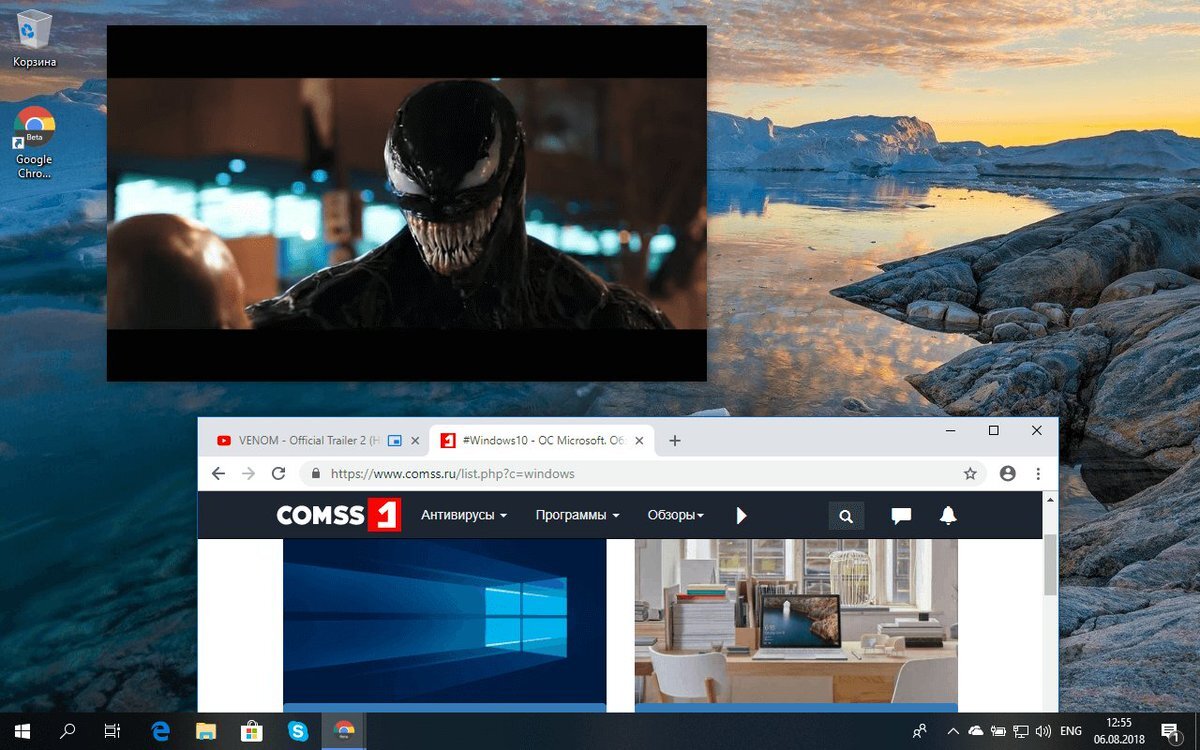Open site search magnifier
1200x750 pixels.
pyautogui.click(x=846, y=516)
